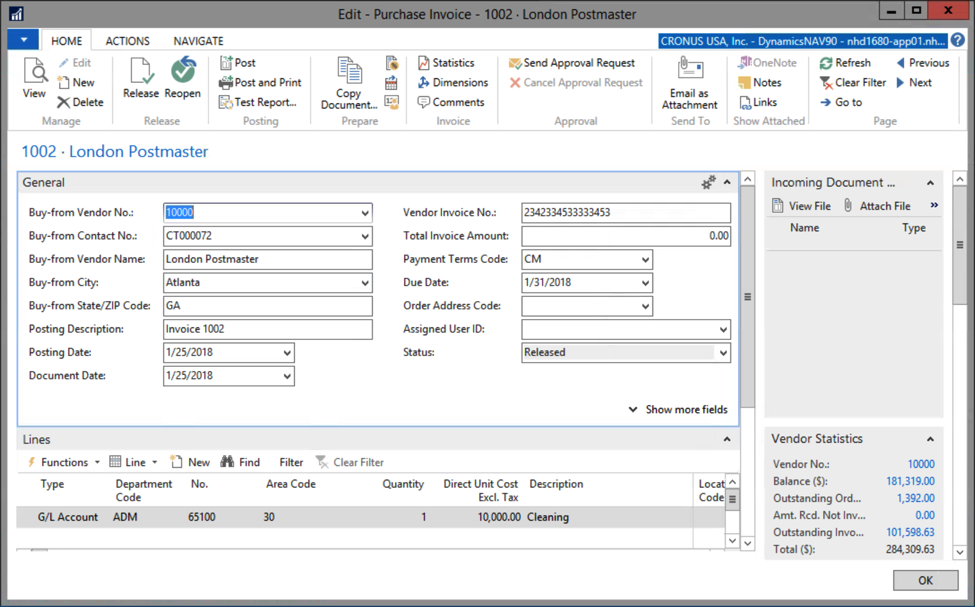Open Order Address Code dropdown

pos(645,306)
